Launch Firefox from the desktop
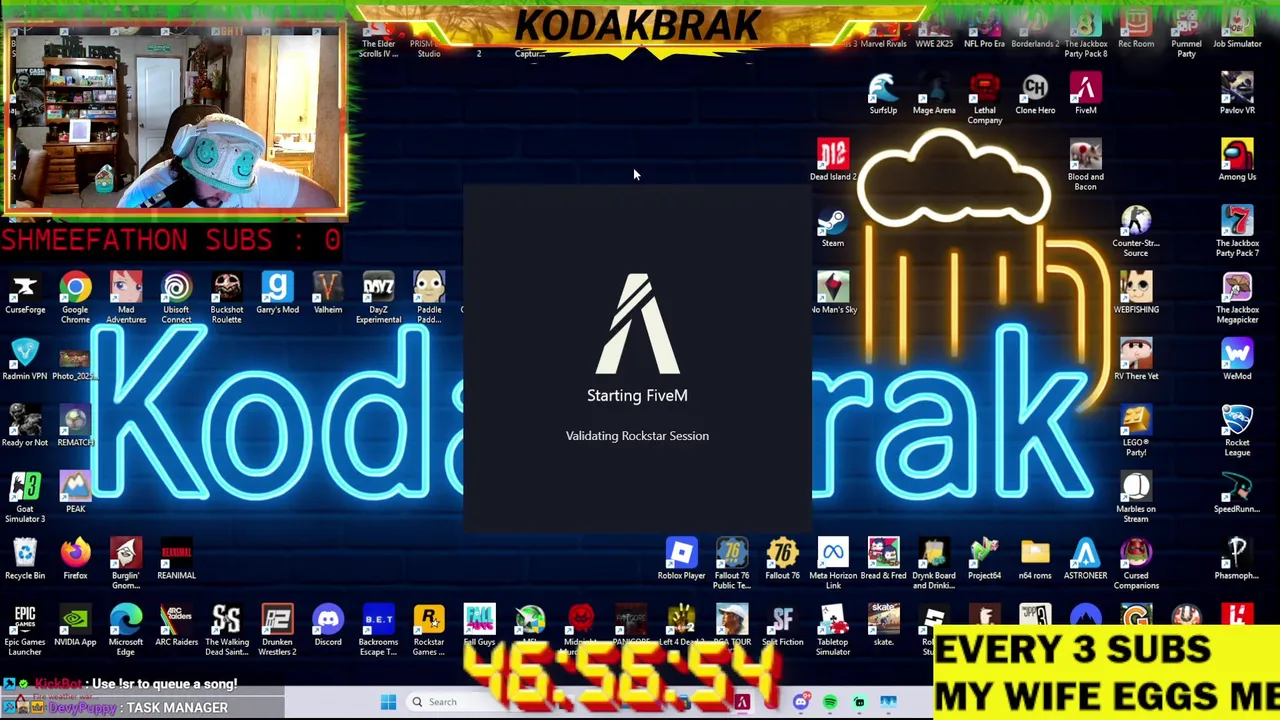The width and height of the screenshot is (1280, 720). (x=75, y=559)
